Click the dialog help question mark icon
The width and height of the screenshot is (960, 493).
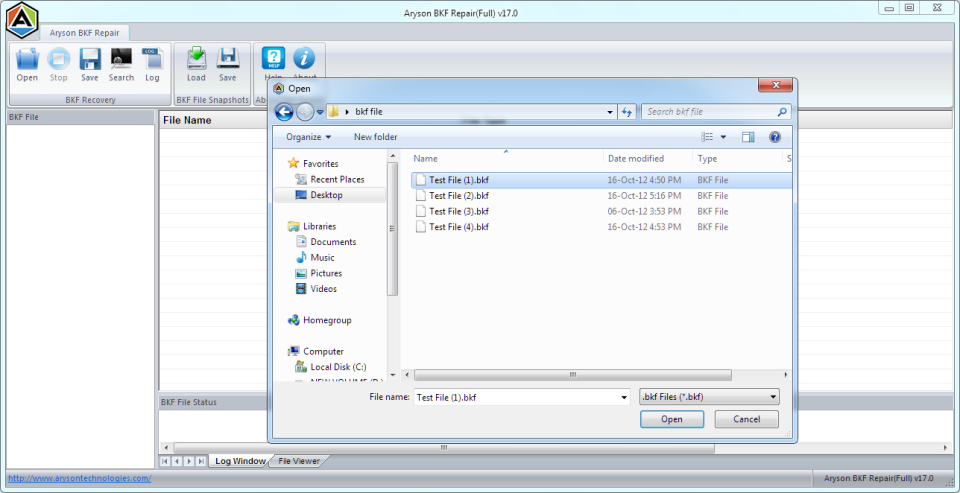[x=775, y=137]
